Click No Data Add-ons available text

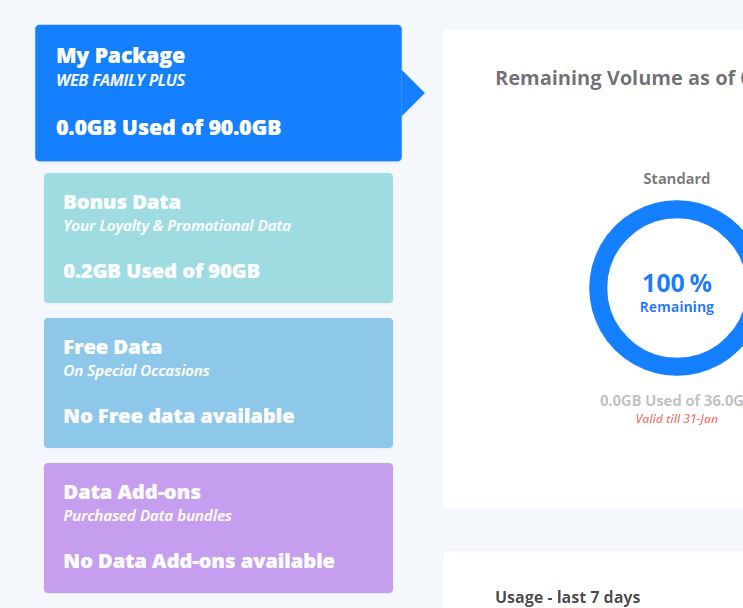pos(199,561)
